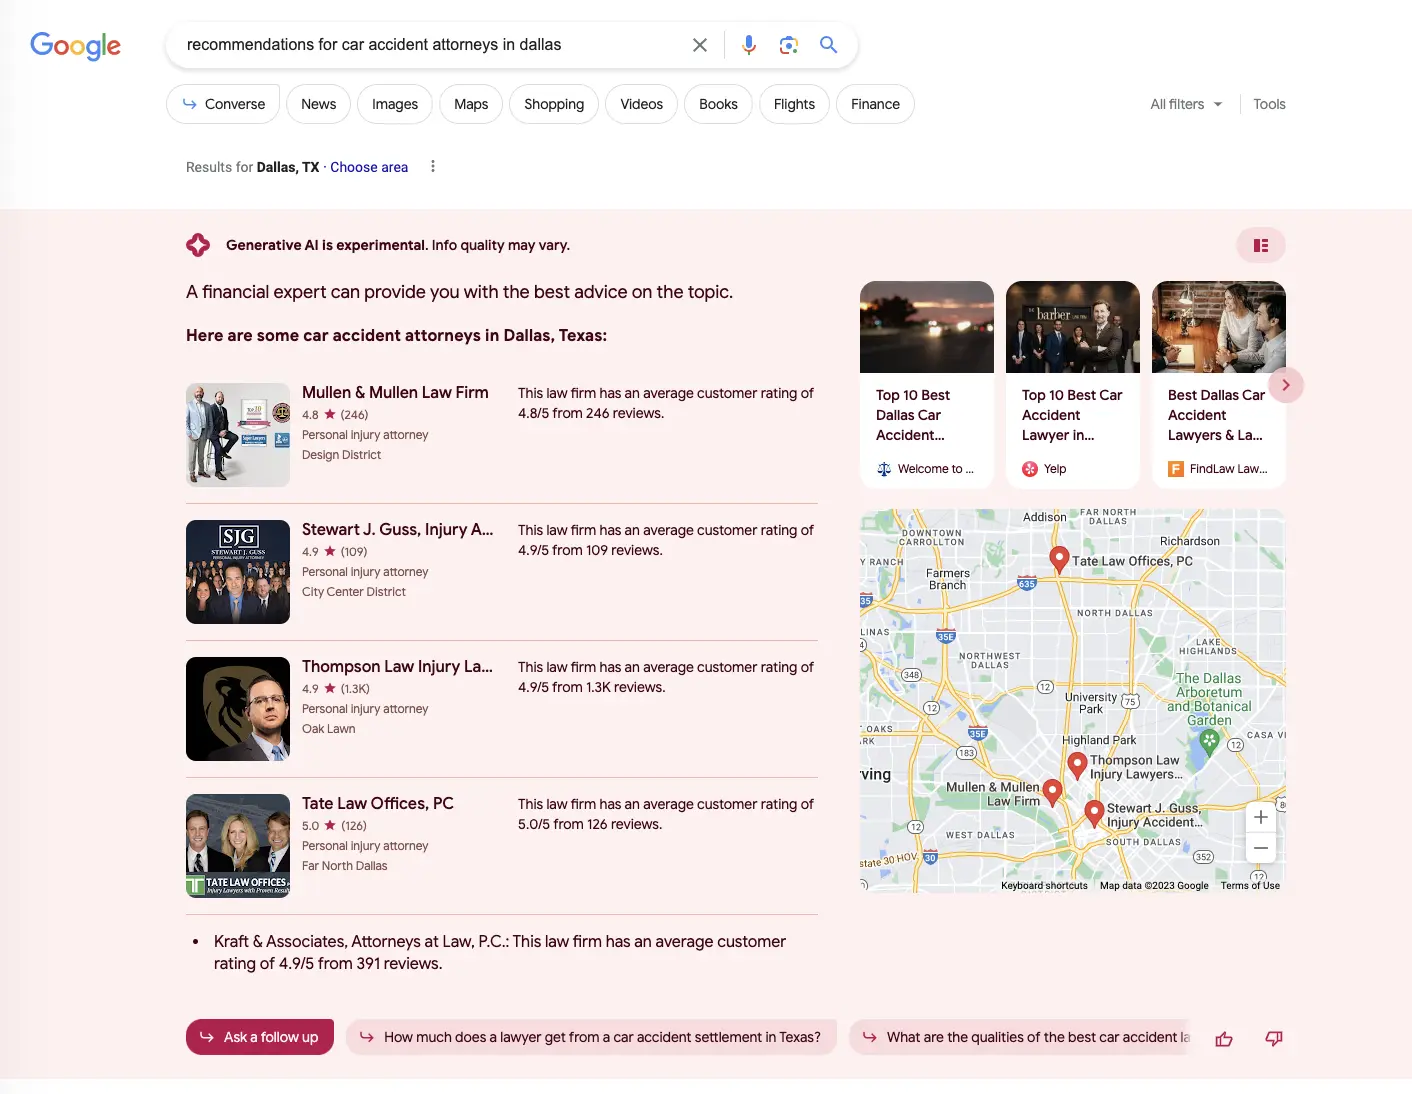Switch to the Flights tab

[x=794, y=104]
